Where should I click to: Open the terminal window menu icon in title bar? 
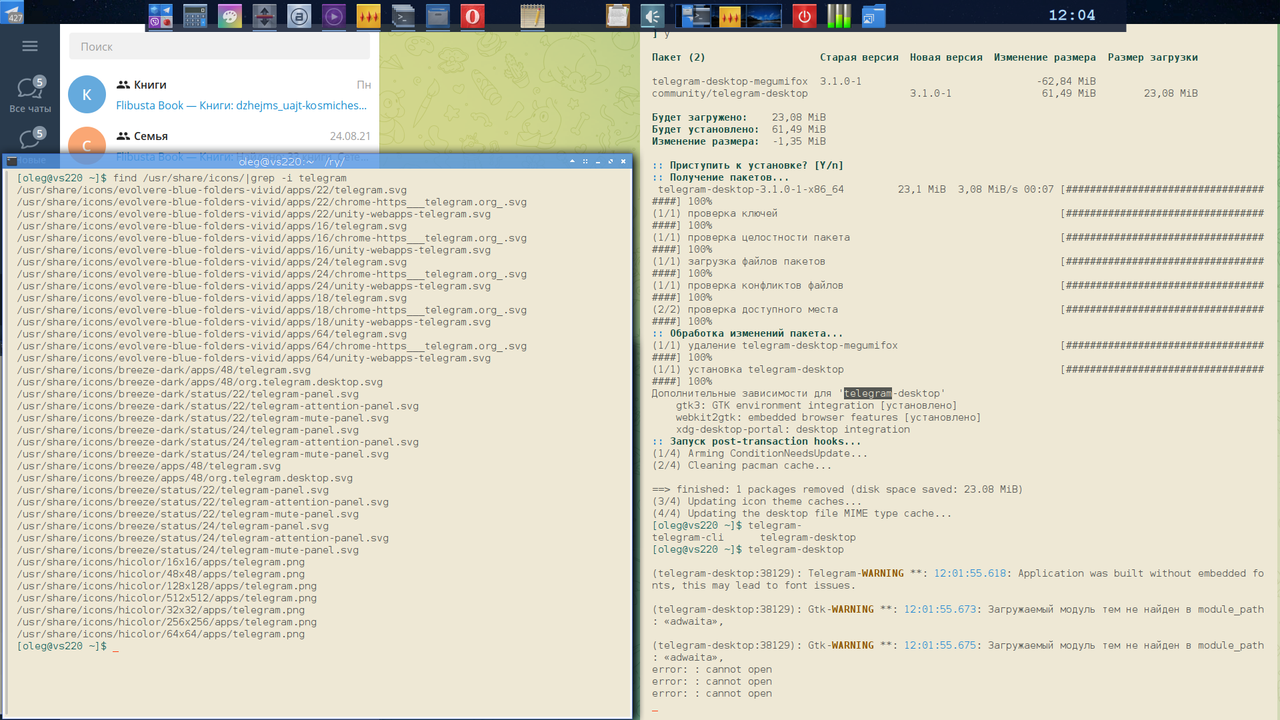tap(11, 161)
